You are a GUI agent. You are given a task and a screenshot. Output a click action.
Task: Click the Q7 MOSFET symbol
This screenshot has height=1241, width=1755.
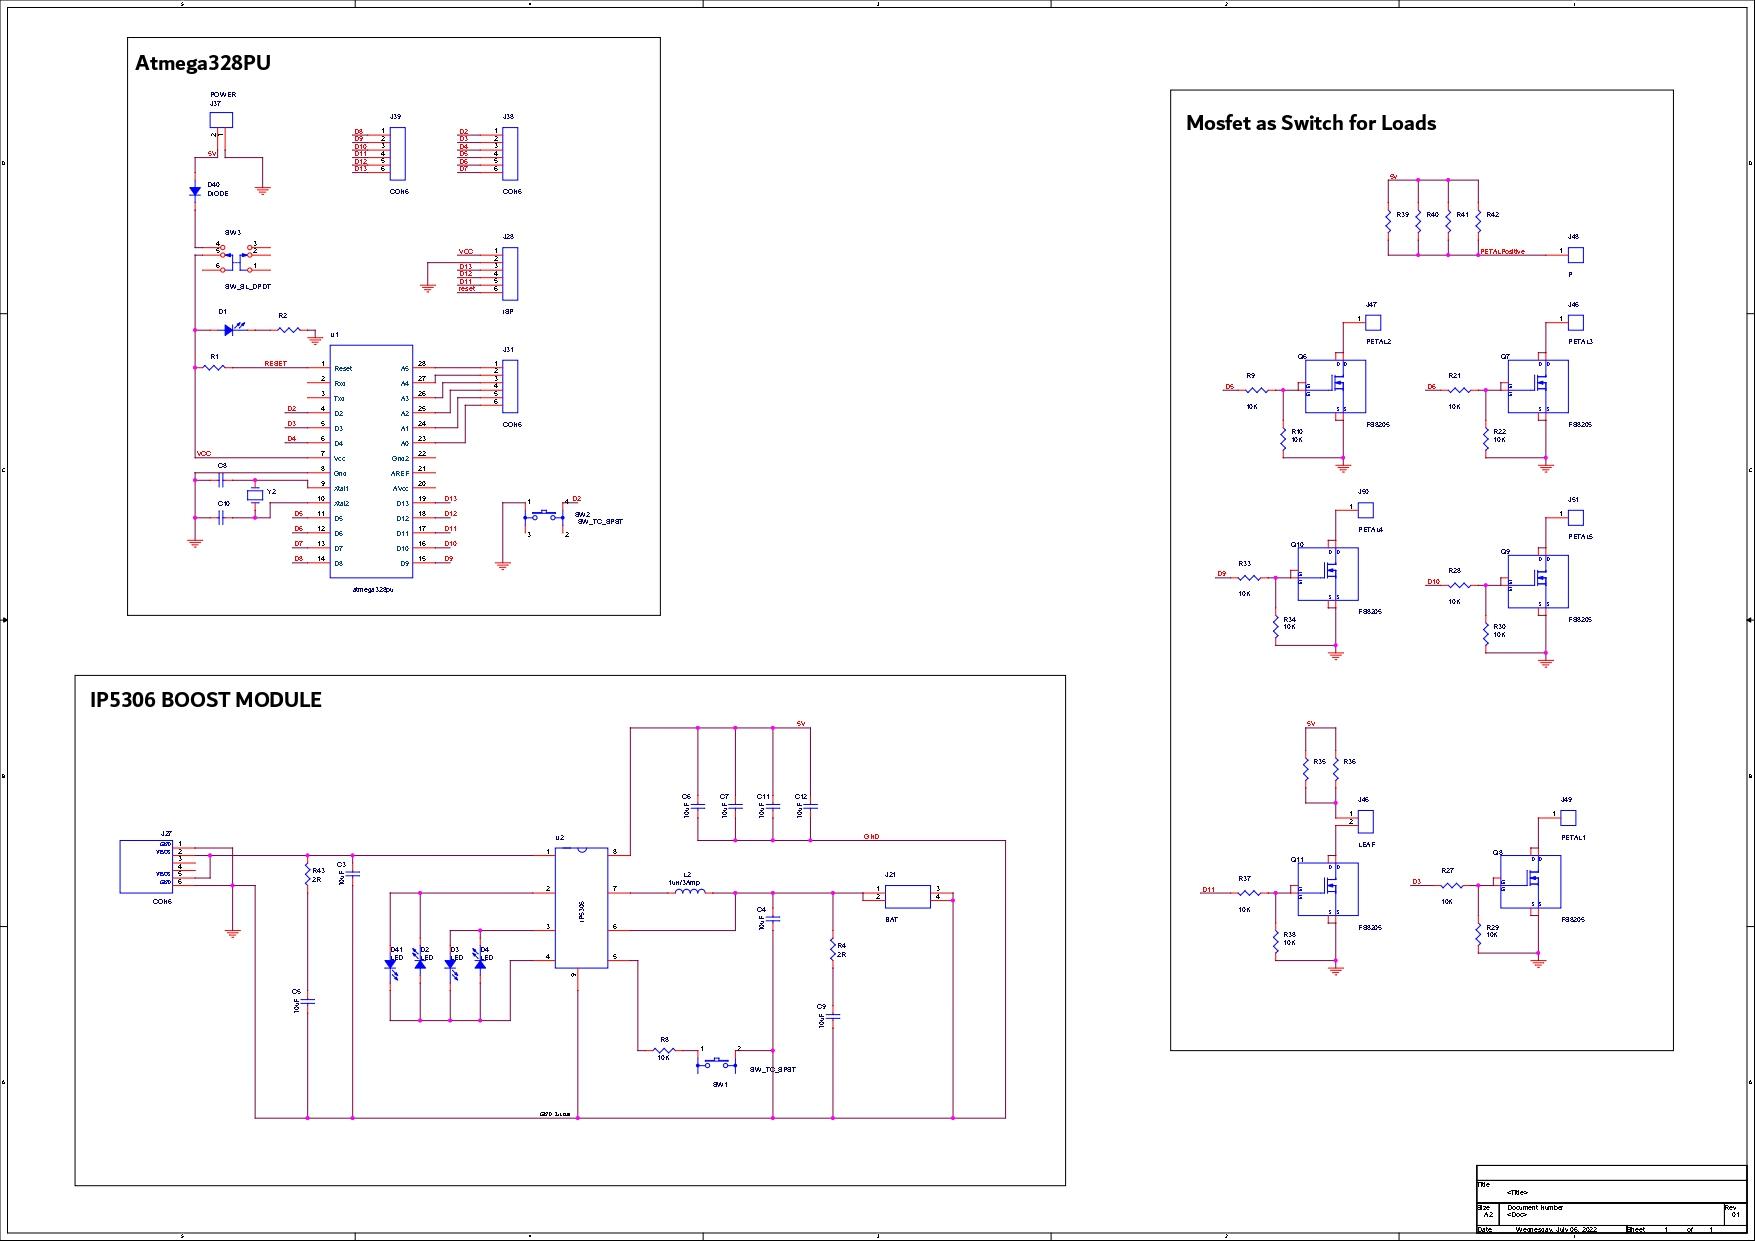1538,386
